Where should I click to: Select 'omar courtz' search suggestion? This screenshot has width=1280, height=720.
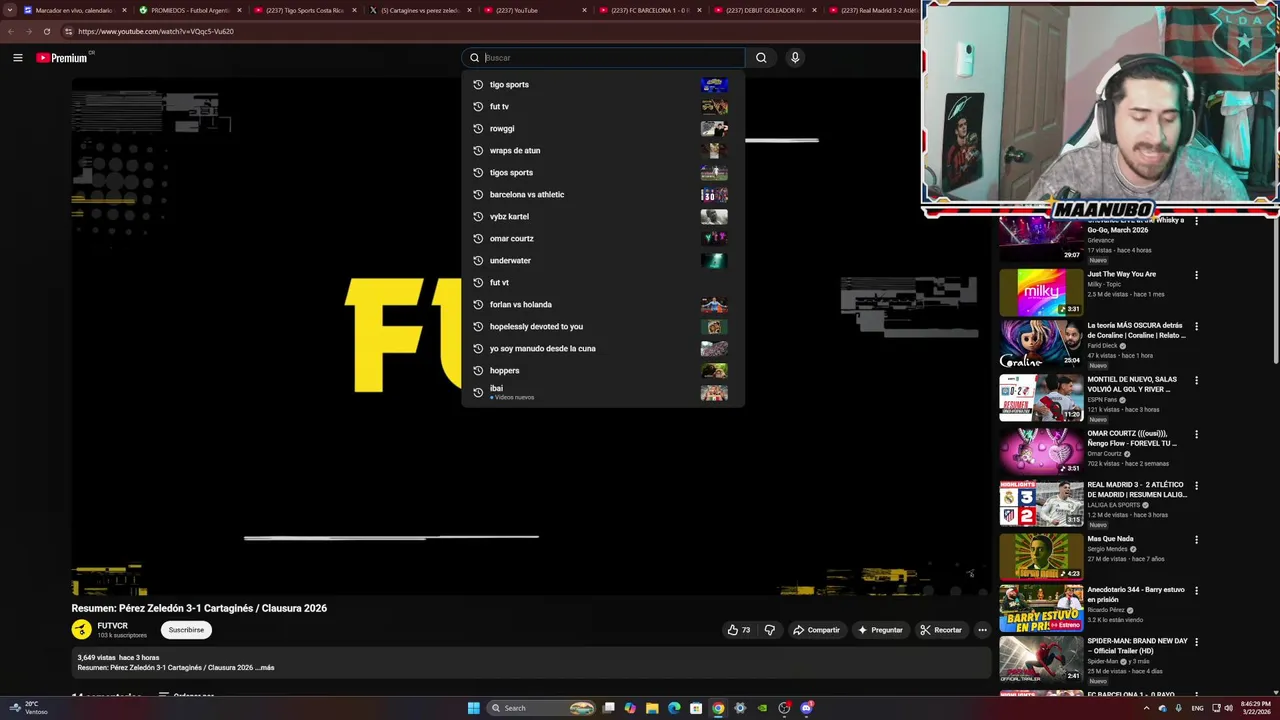[x=602, y=239]
